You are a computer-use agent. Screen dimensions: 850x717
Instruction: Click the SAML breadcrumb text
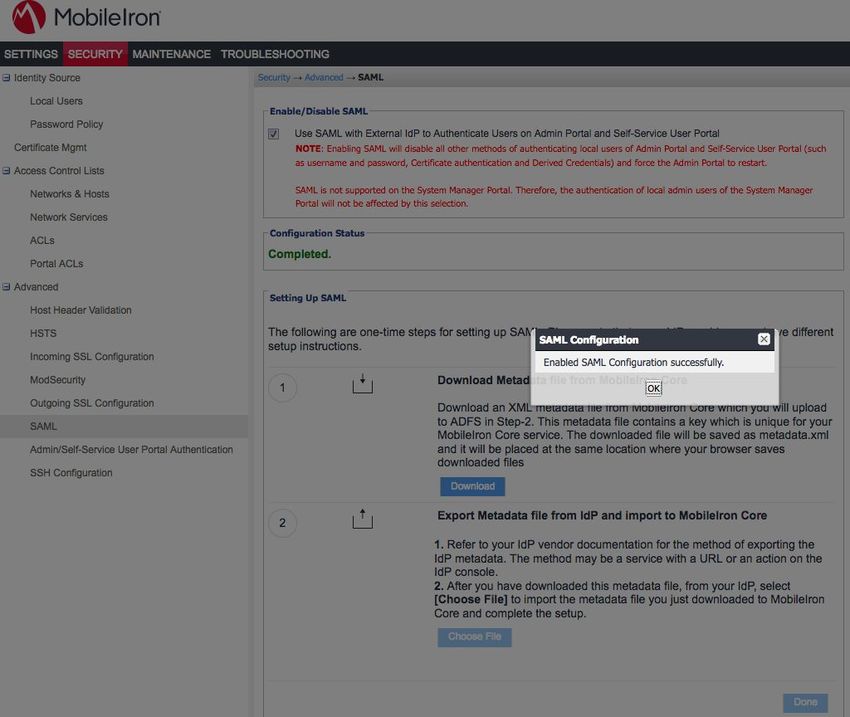371,77
